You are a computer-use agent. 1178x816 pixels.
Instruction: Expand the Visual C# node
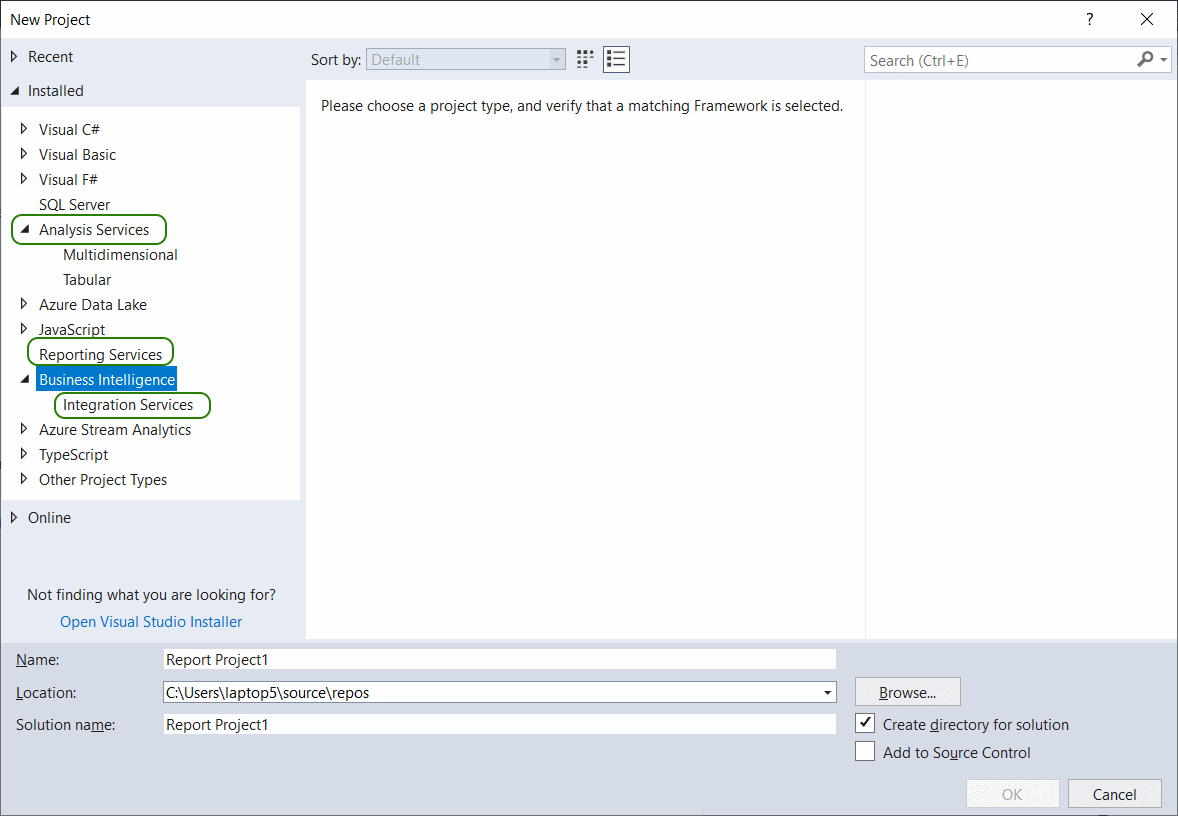click(25, 129)
